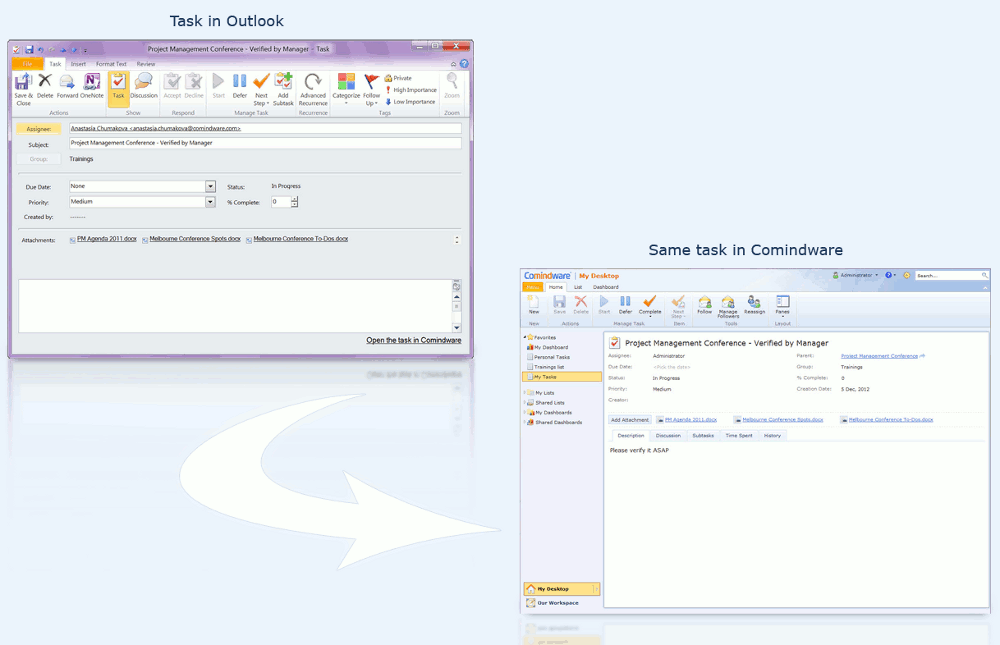Screen dimensions: 1000x645
Task: Click the search magnifier in Comindware
Action: tap(984, 276)
